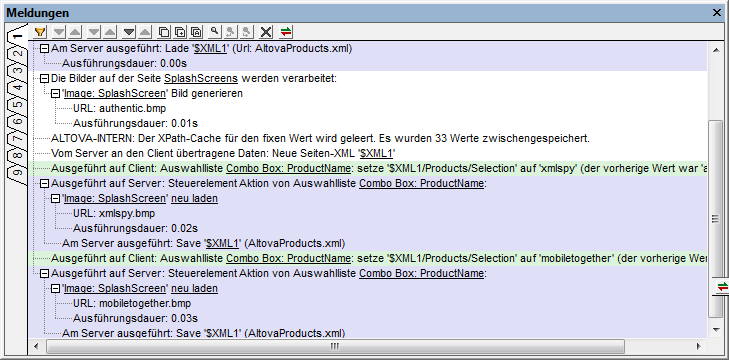The width and height of the screenshot is (729, 360).
Task: Copy the selected message with the copy icon
Action: coord(164,32)
